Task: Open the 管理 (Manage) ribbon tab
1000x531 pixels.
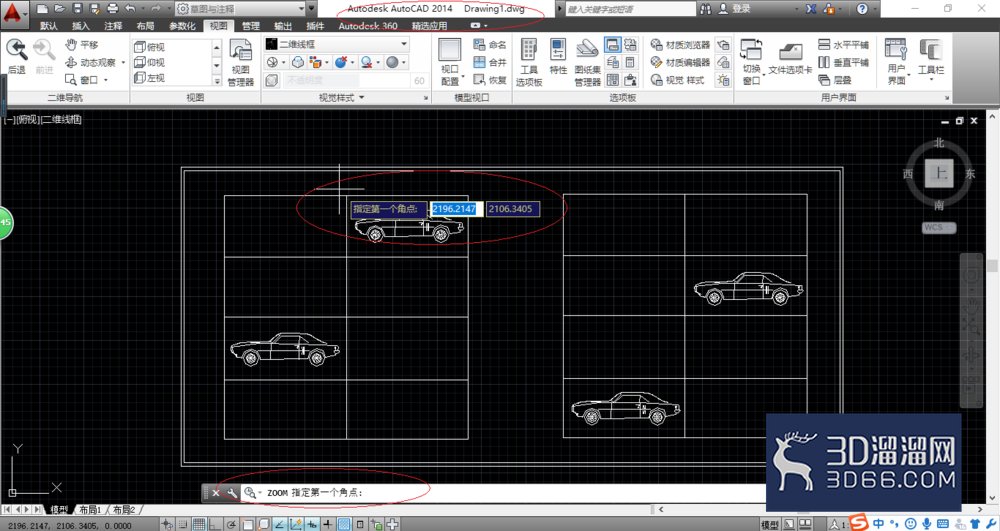Action: point(251,26)
